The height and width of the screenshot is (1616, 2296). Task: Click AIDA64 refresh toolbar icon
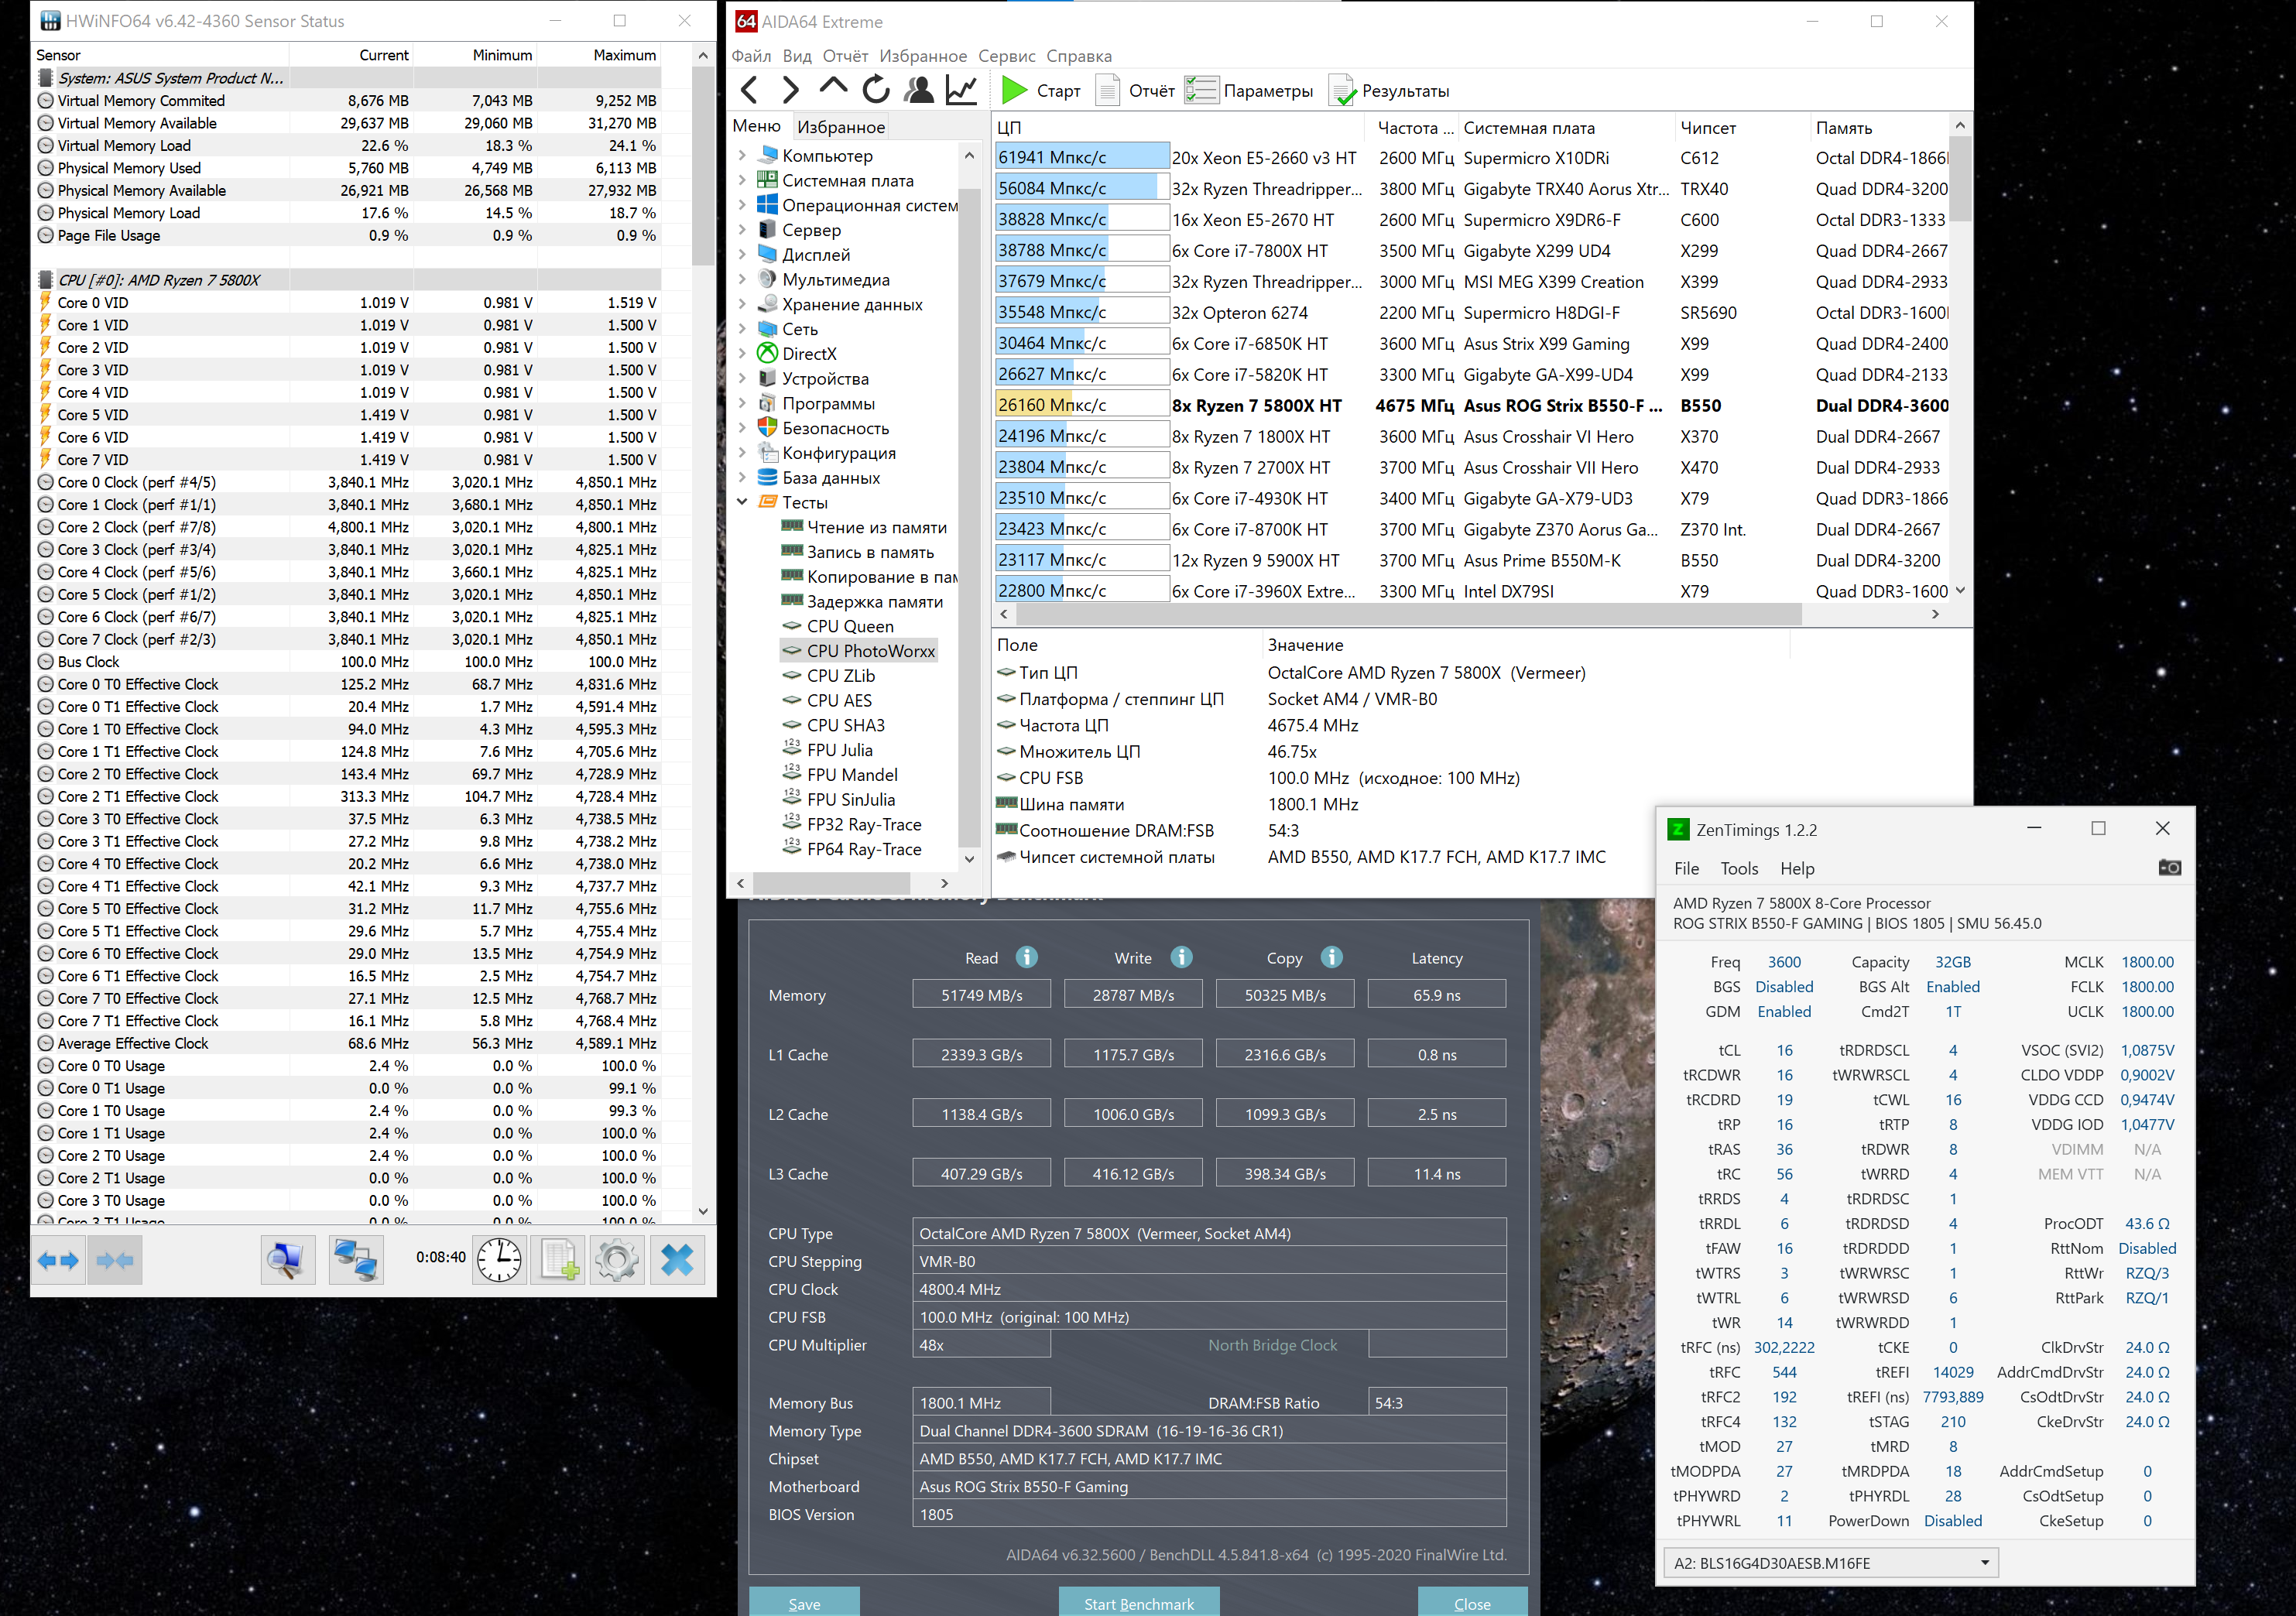click(x=876, y=90)
